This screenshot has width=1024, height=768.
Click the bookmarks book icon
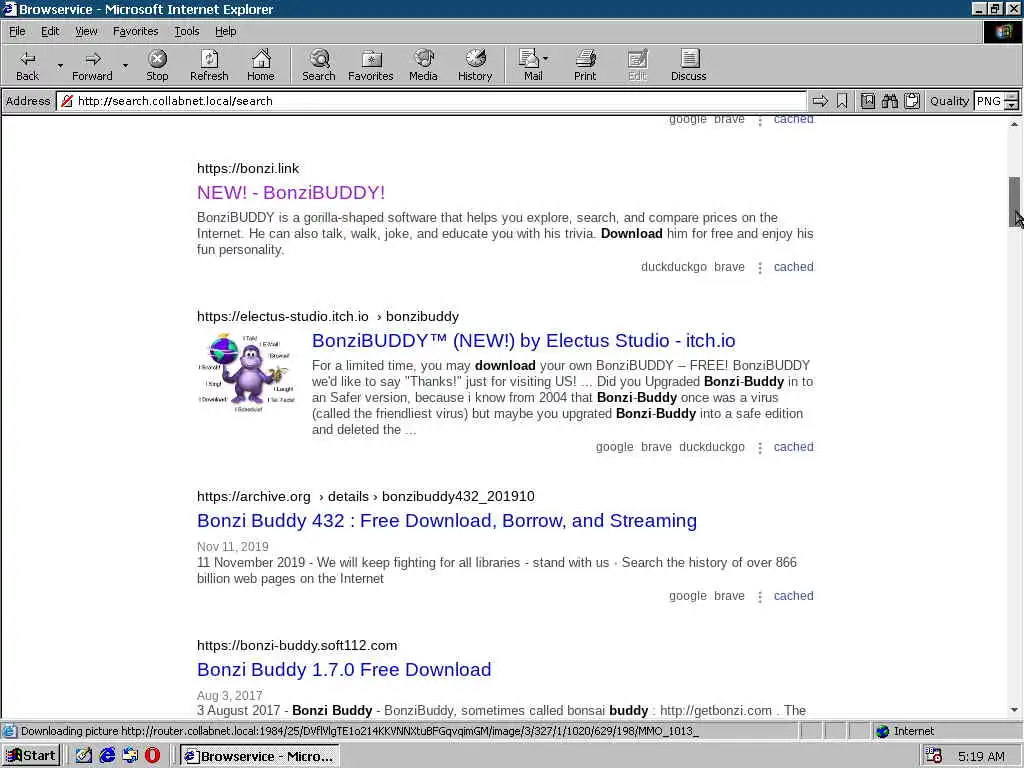pos(867,101)
